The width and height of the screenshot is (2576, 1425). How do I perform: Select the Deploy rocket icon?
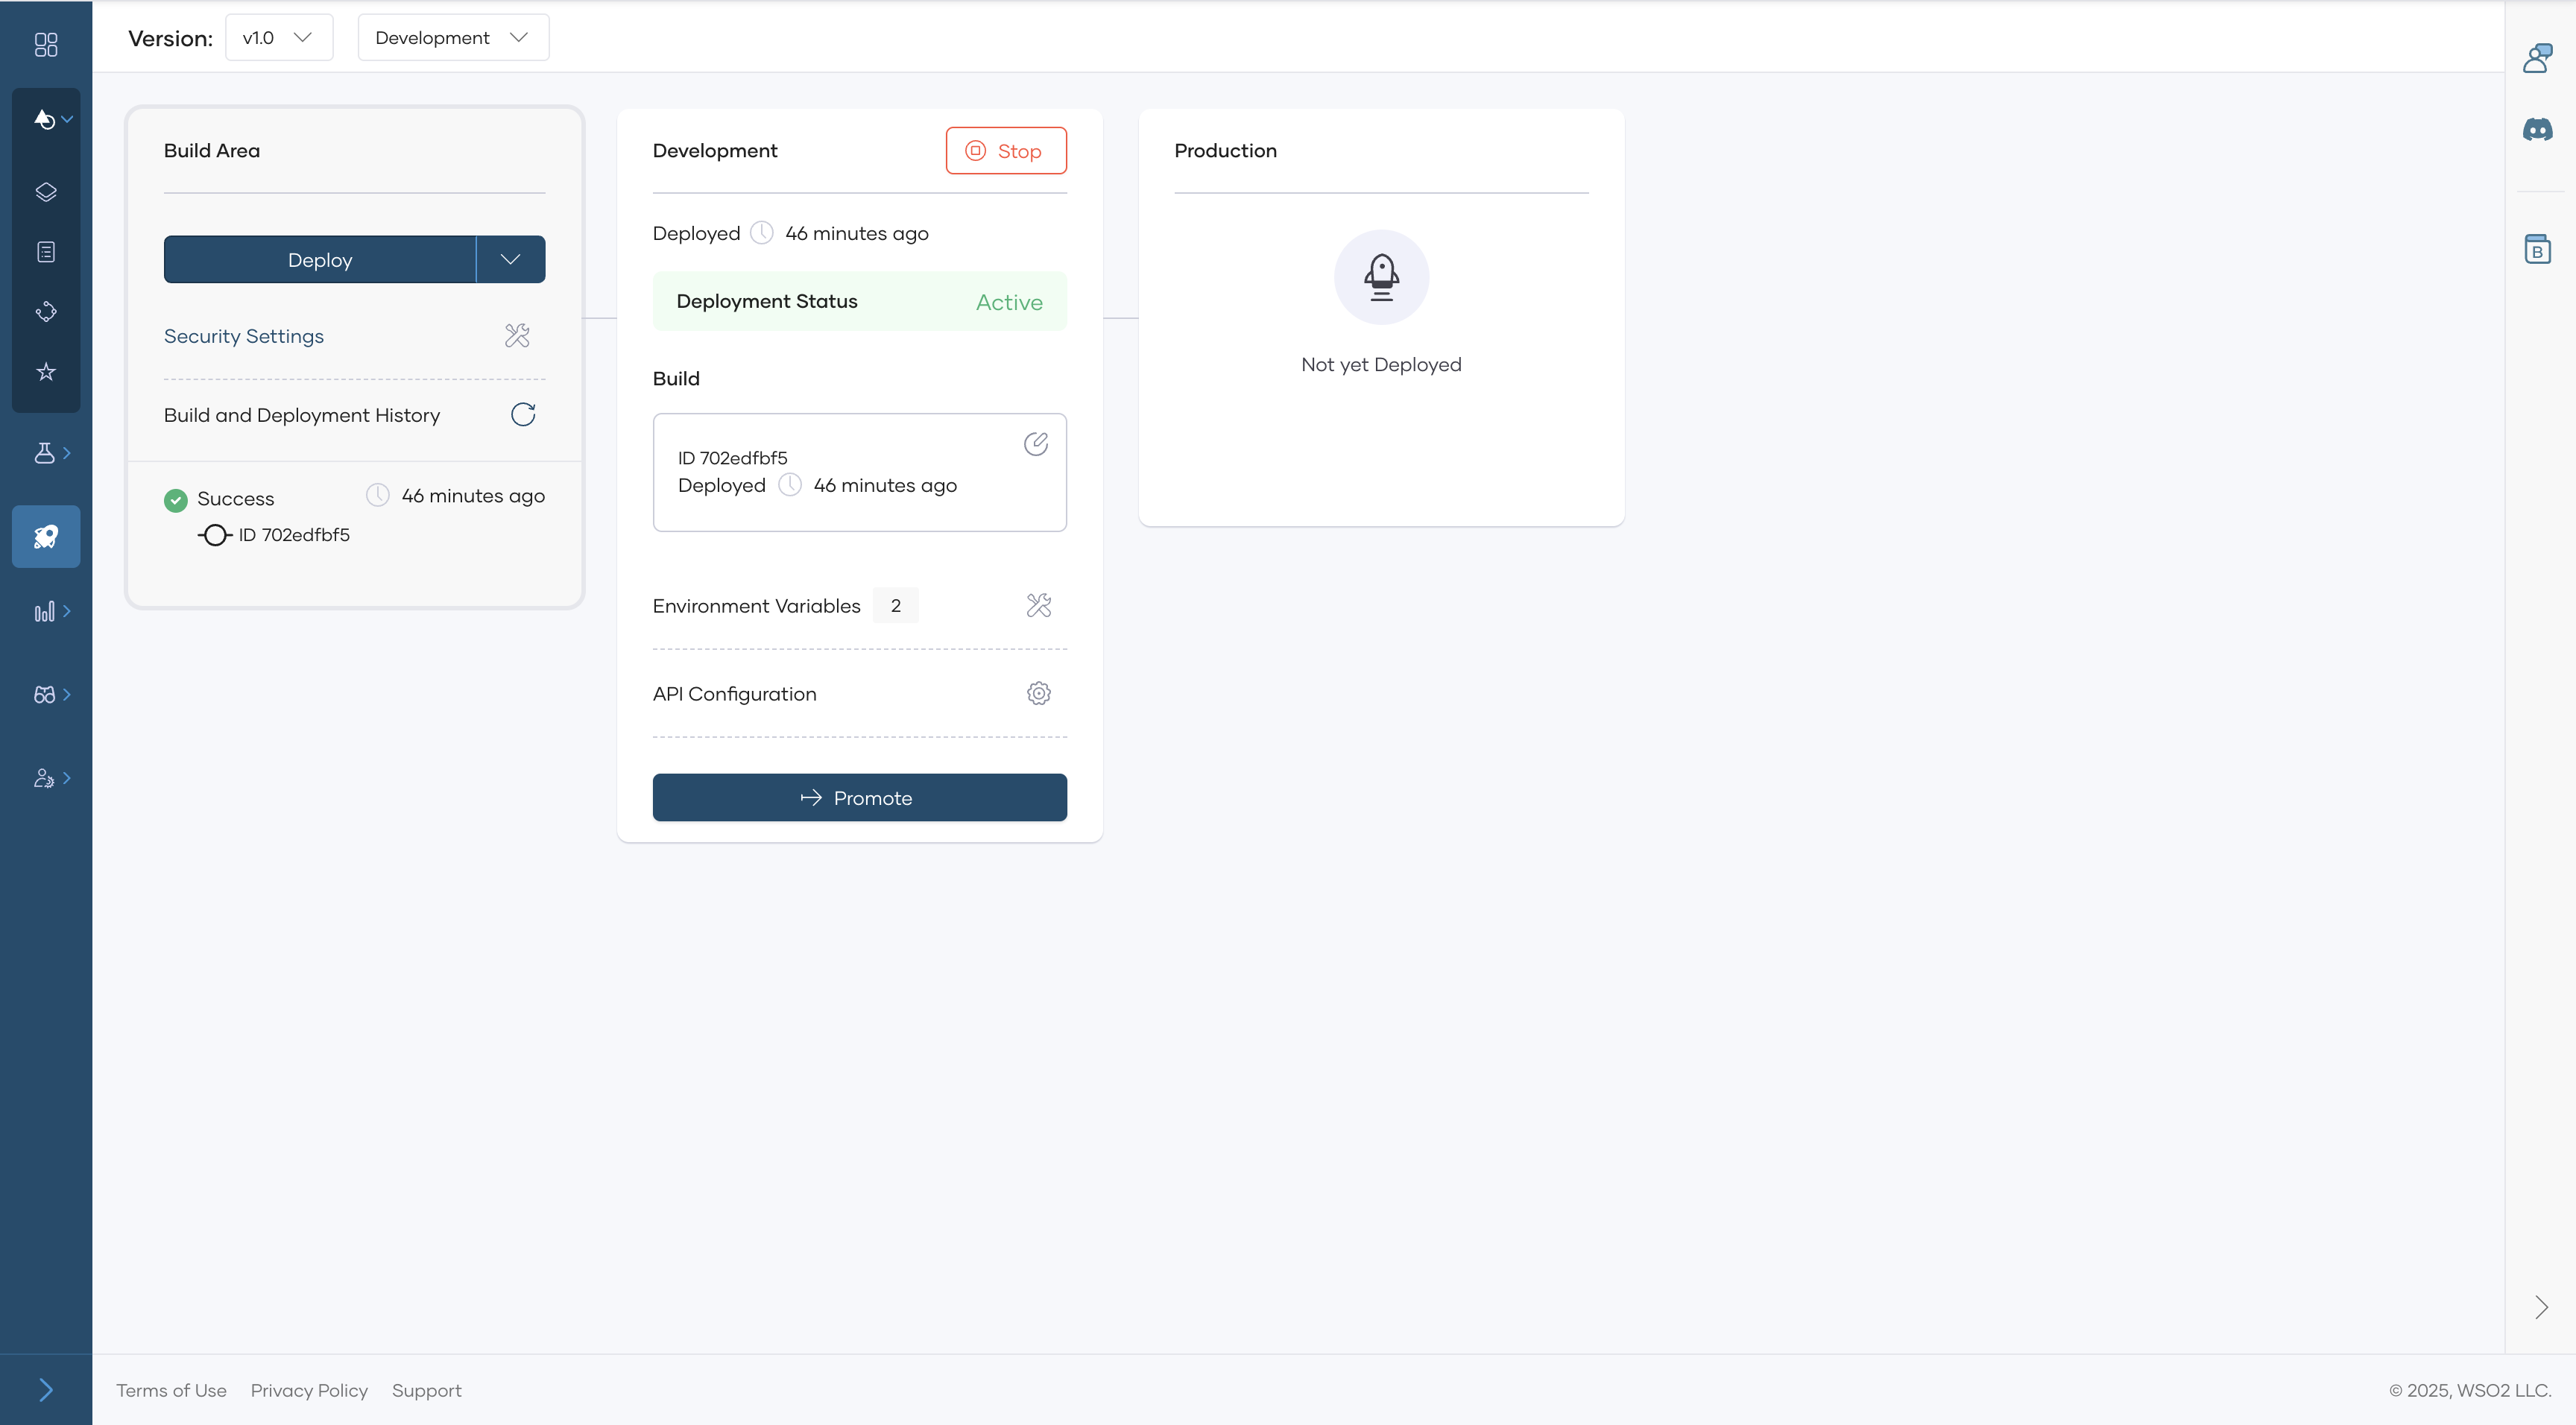coord(46,536)
